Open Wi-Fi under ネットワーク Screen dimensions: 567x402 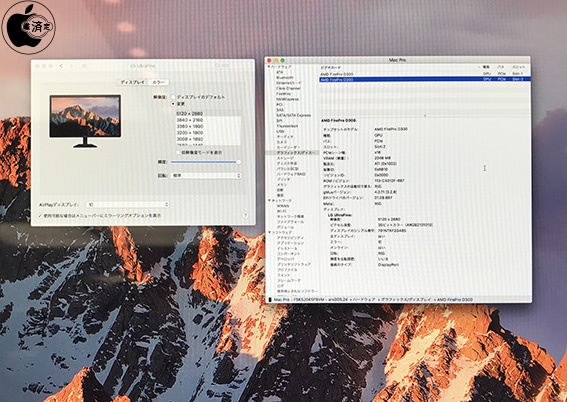[x=282, y=211]
